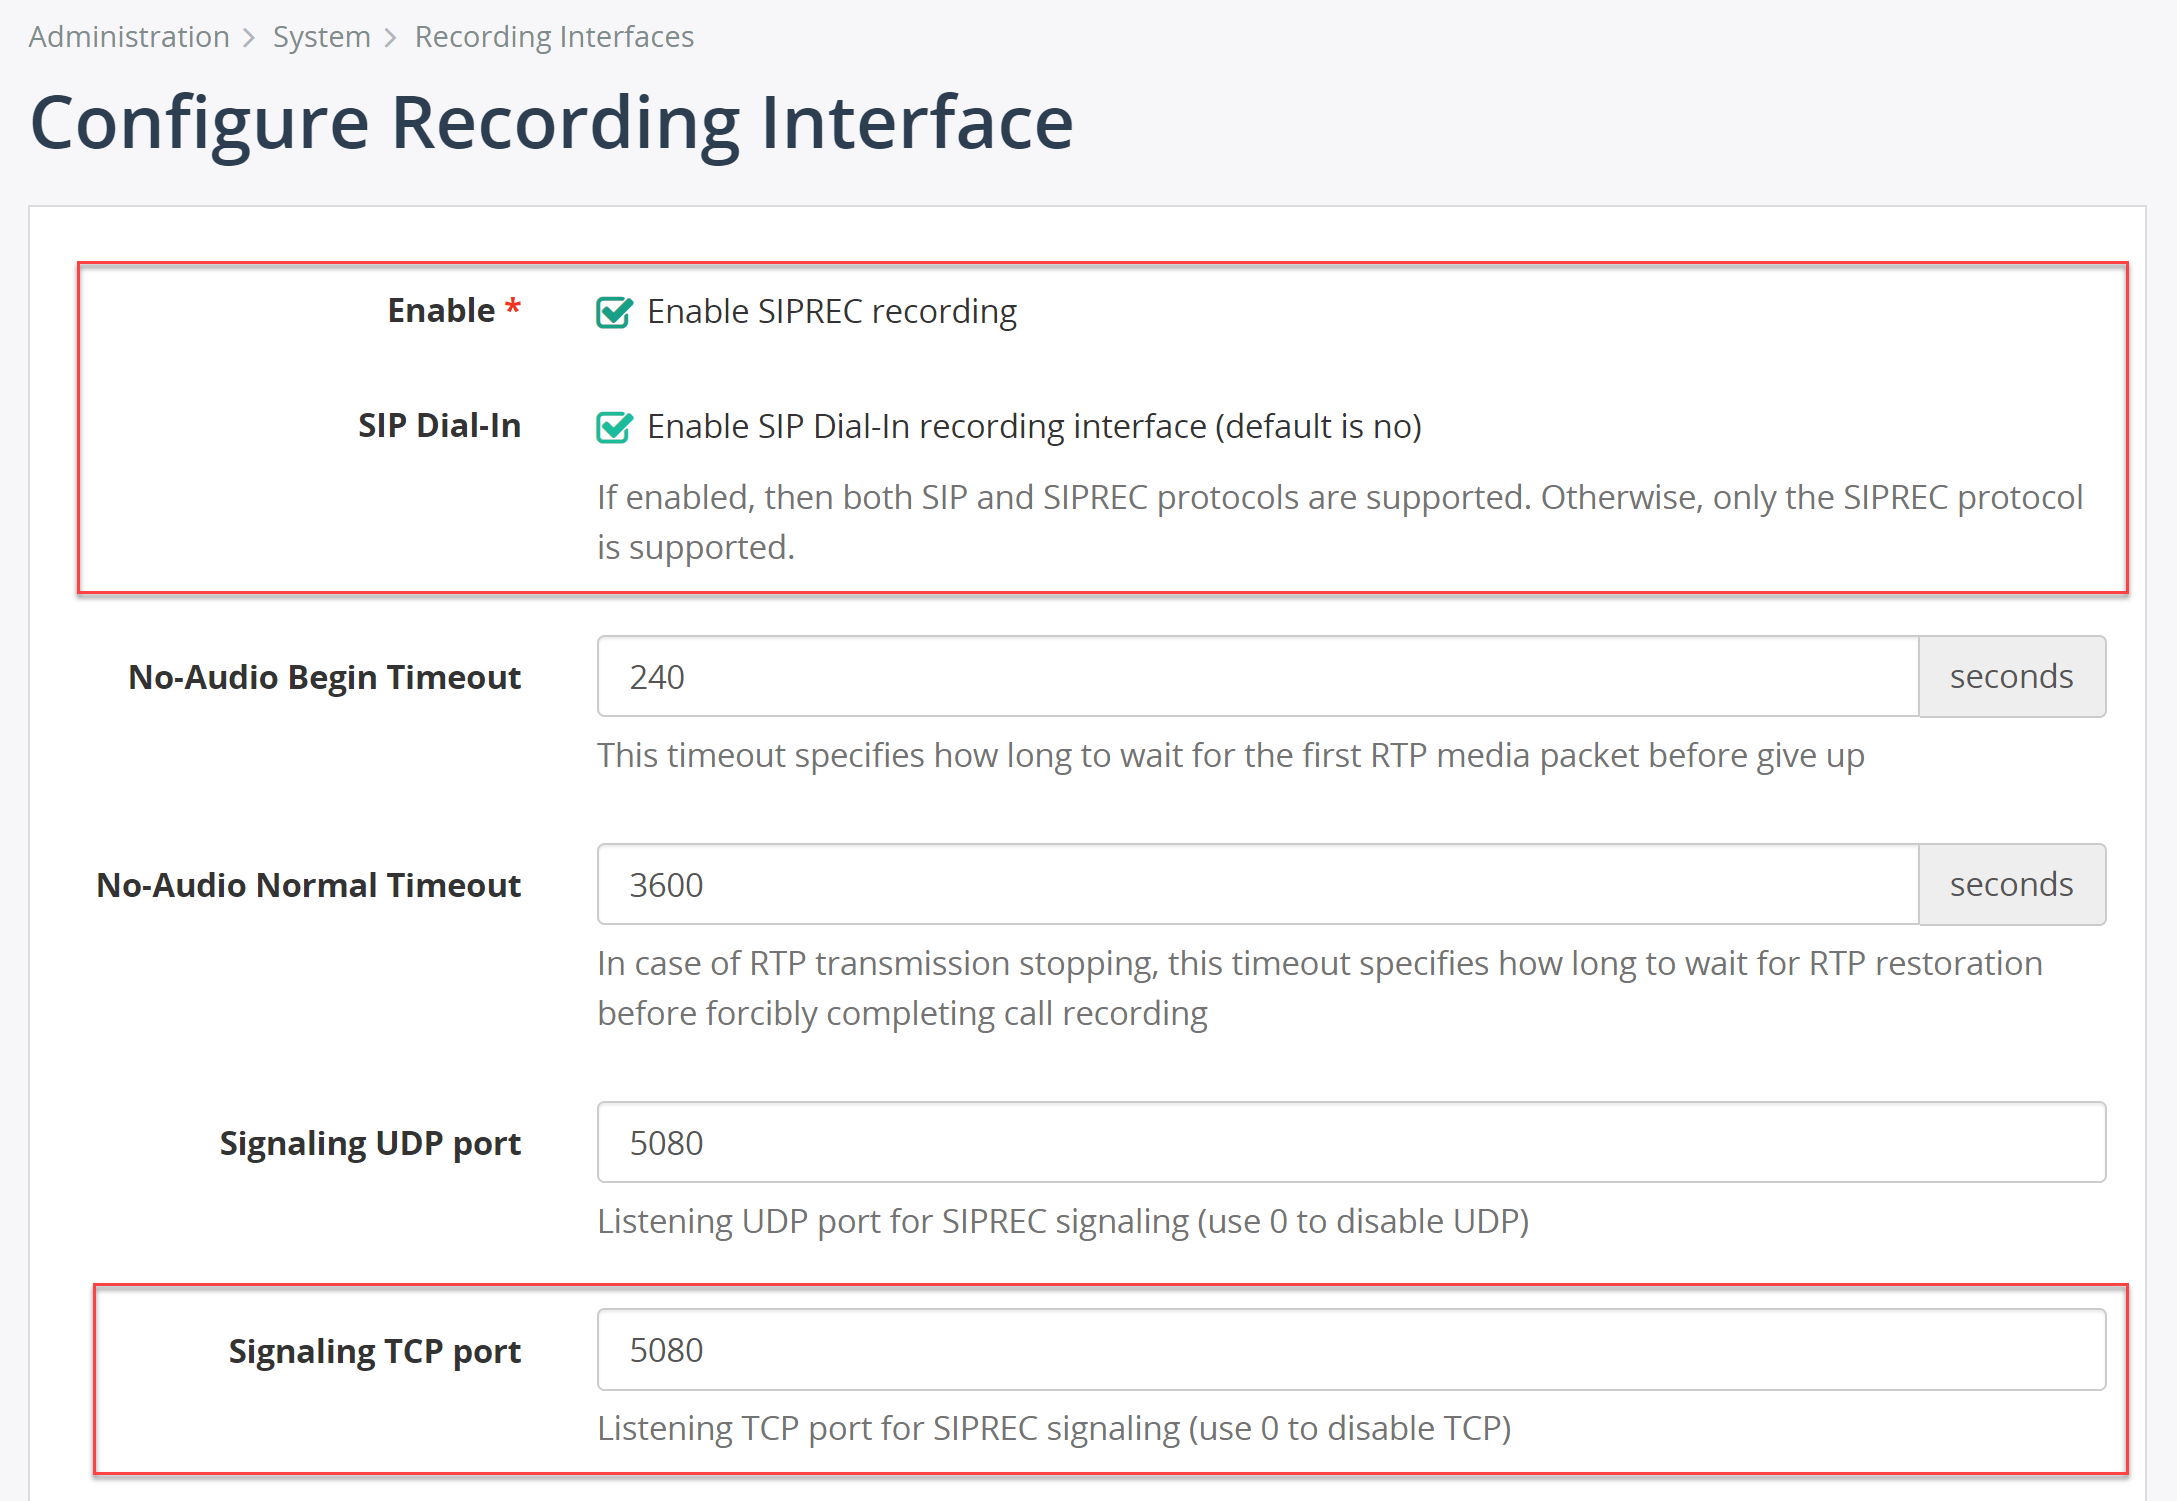This screenshot has height=1501, width=2177.
Task: Click the SIP Dial-In recording interface label text
Action: pyautogui.click(x=1034, y=427)
